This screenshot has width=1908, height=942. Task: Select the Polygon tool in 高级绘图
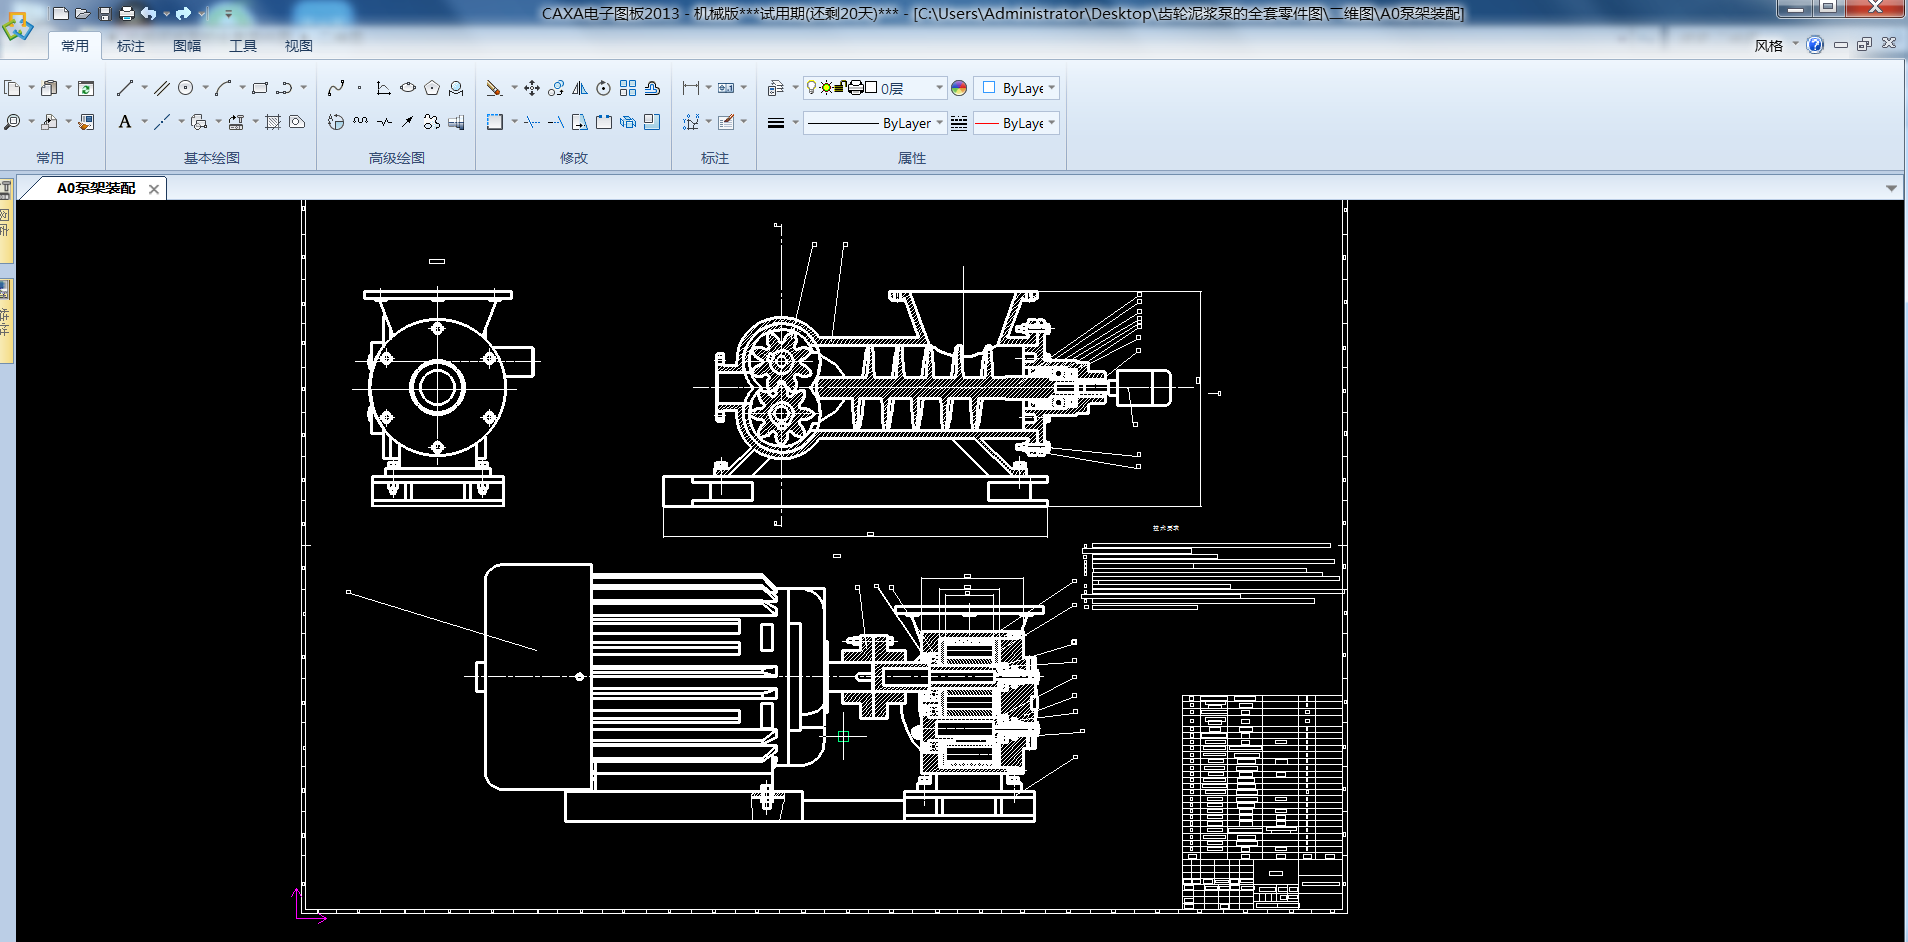(x=432, y=88)
